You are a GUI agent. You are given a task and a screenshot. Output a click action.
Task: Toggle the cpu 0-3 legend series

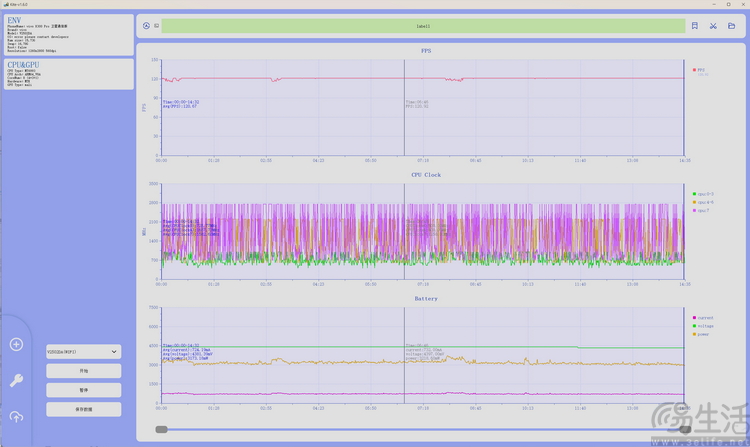click(704, 193)
